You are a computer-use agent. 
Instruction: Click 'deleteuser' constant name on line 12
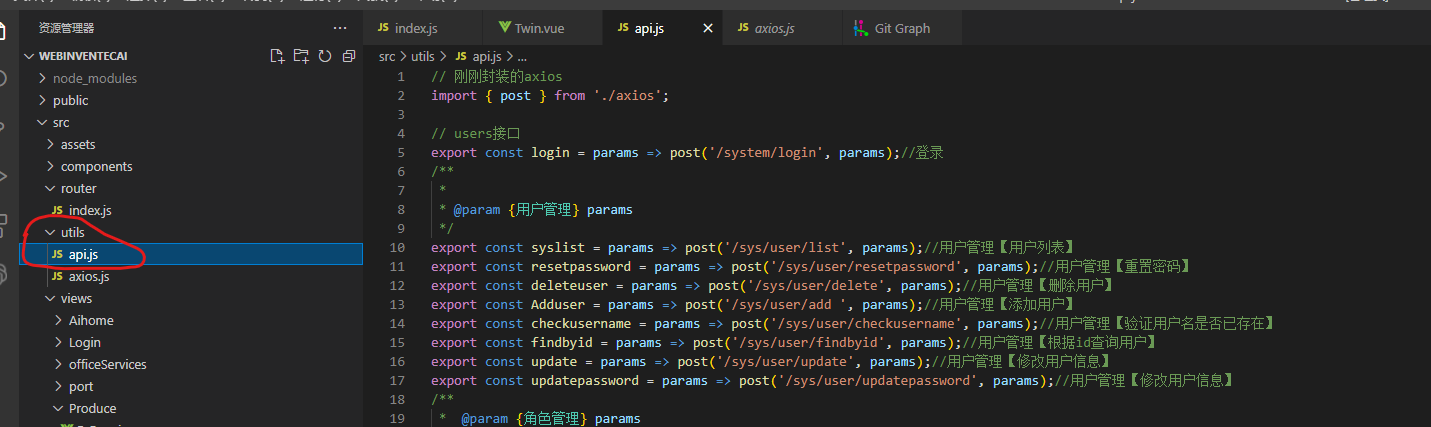tap(569, 286)
